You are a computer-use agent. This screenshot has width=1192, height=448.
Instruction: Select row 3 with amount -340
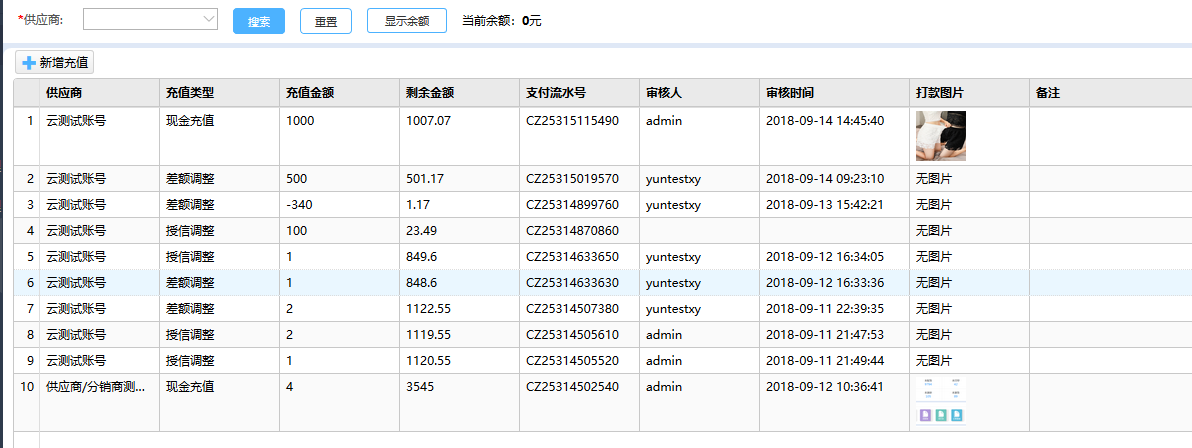point(300,205)
